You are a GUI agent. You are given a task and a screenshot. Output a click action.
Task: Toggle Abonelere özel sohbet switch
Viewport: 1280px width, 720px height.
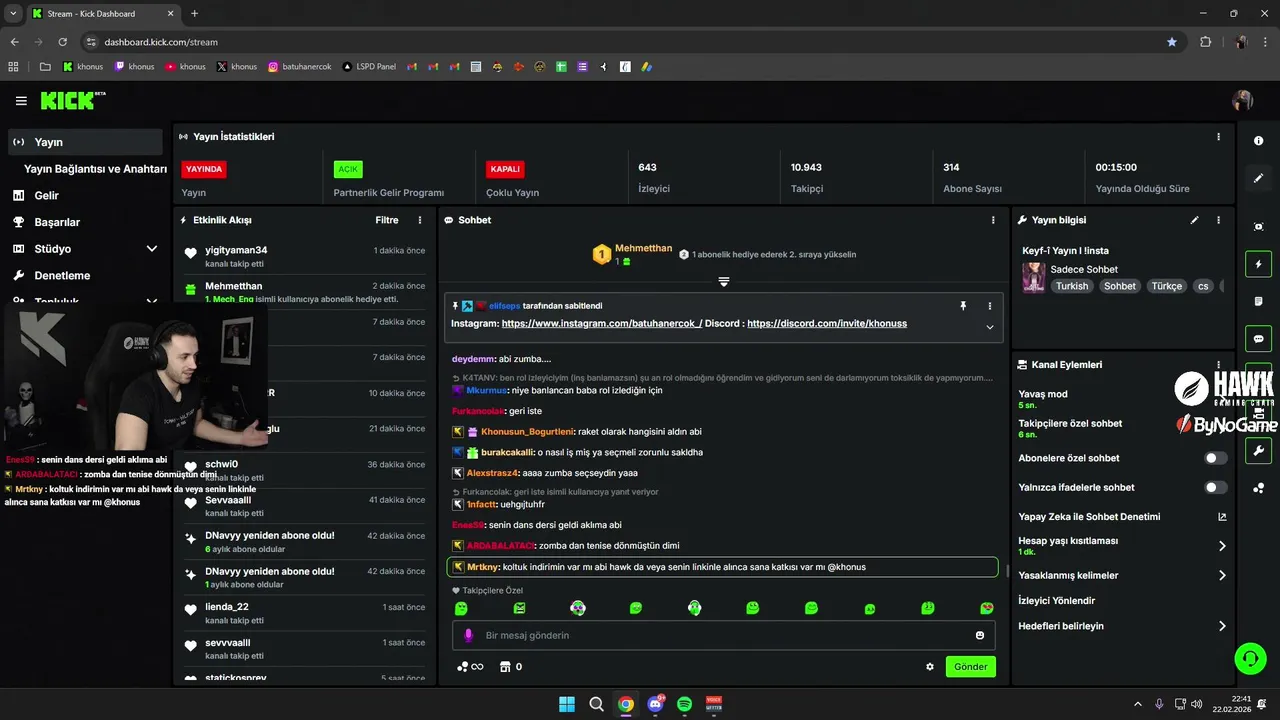point(1216,458)
